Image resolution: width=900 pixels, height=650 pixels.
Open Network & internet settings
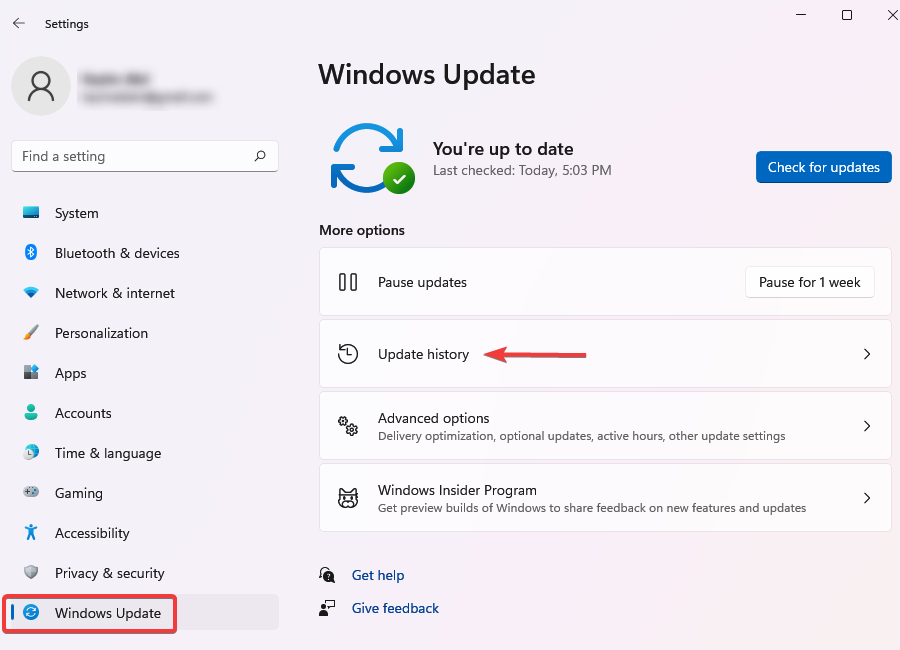coord(145,293)
